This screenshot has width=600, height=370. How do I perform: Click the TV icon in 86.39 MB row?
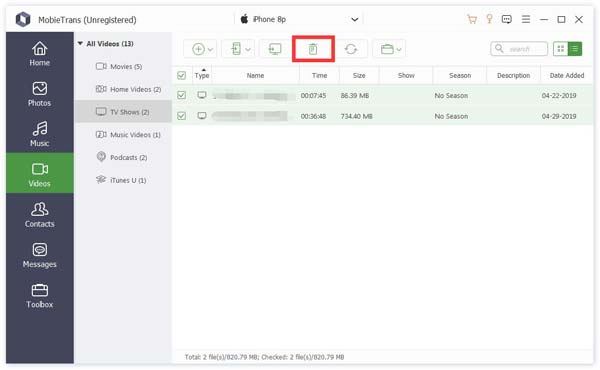(202, 95)
